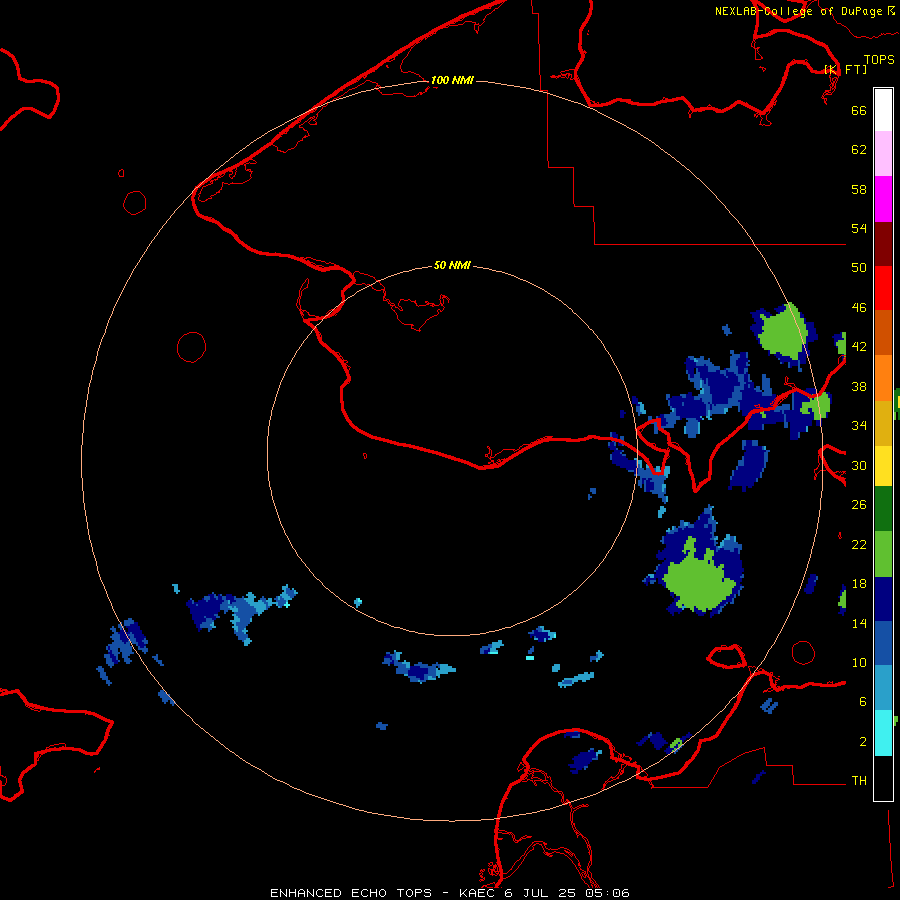Click the dark red 54 kft swatch
This screenshot has height=900, width=900.
pyautogui.click(x=883, y=244)
